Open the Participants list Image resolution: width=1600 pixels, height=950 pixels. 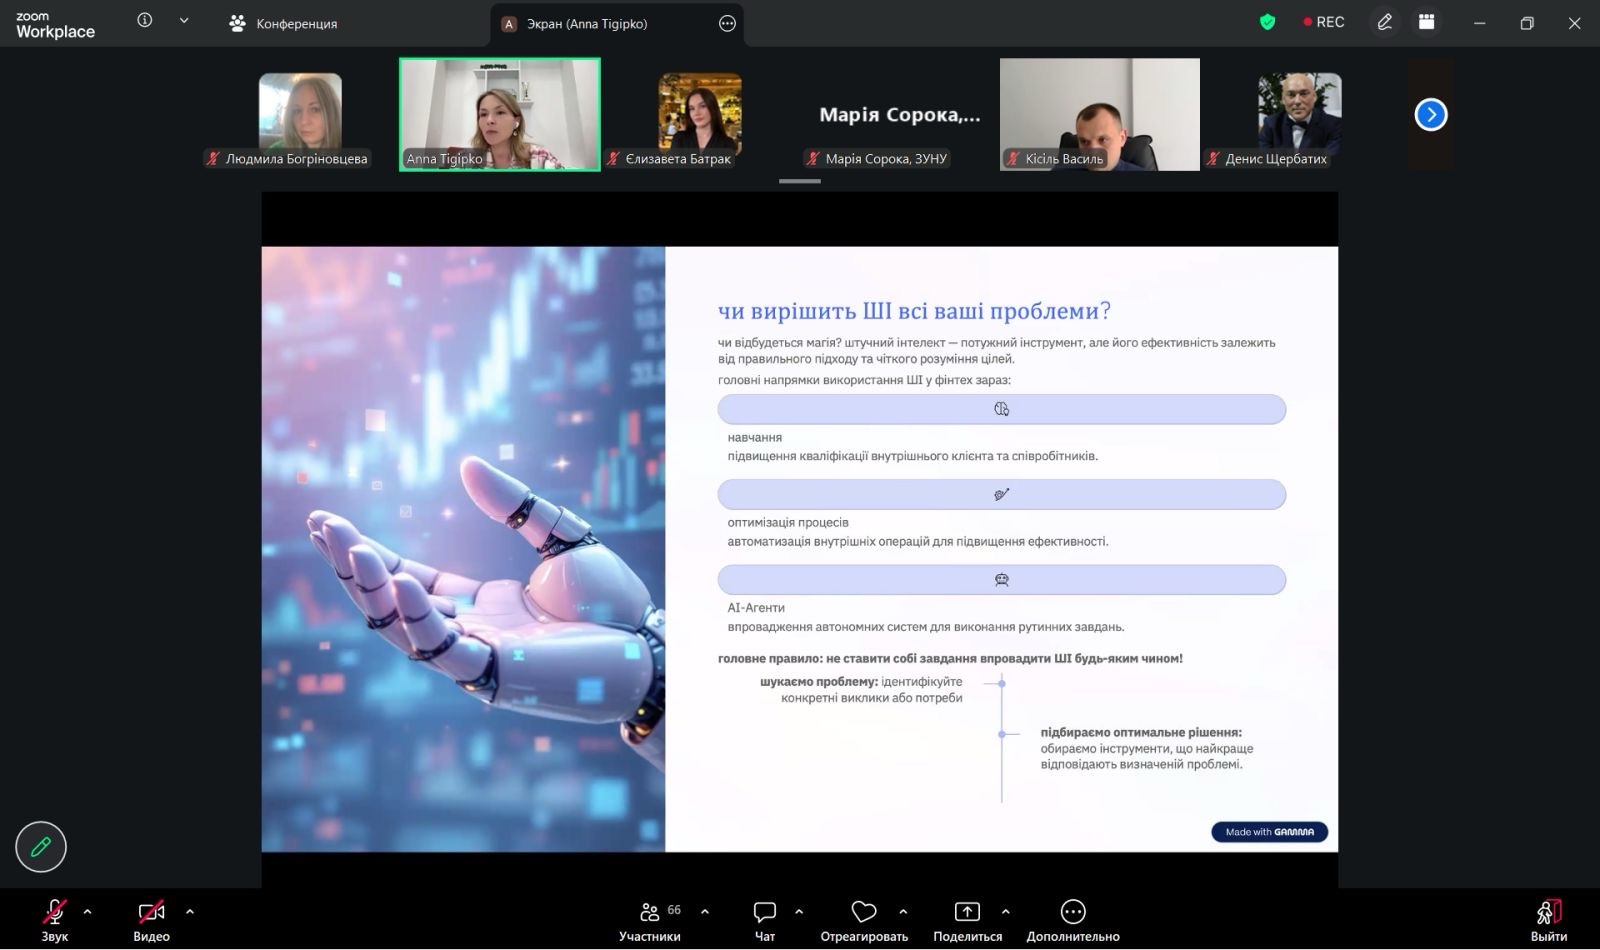[x=650, y=920]
